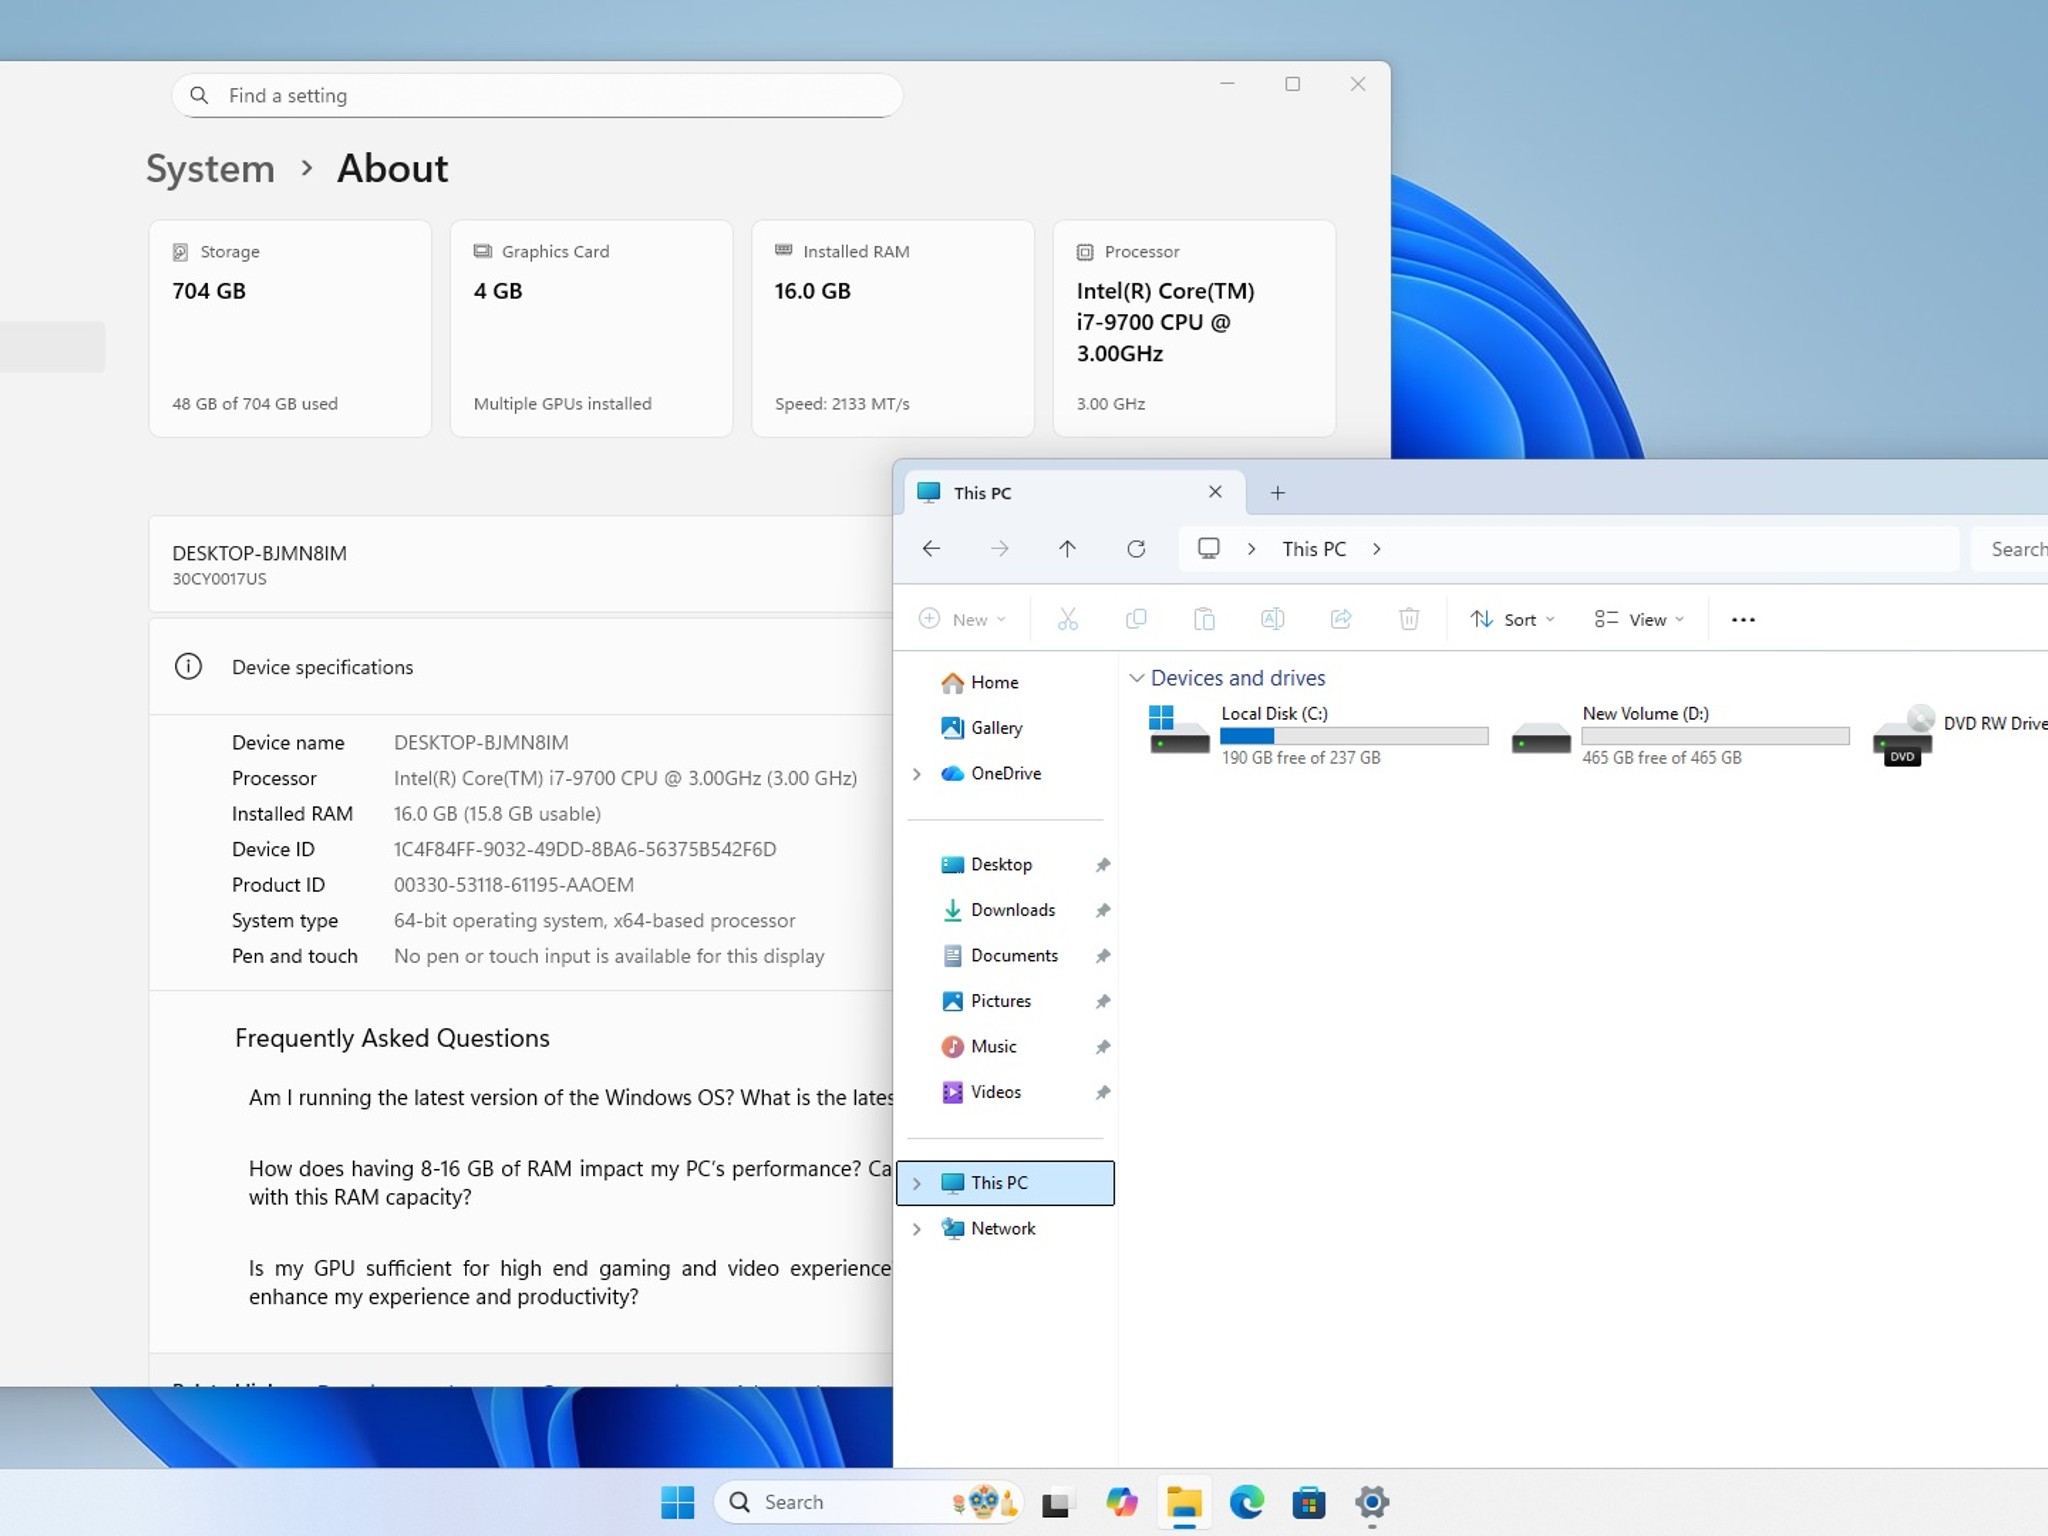Click the GPU gaming FAQ question

[570, 1282]
